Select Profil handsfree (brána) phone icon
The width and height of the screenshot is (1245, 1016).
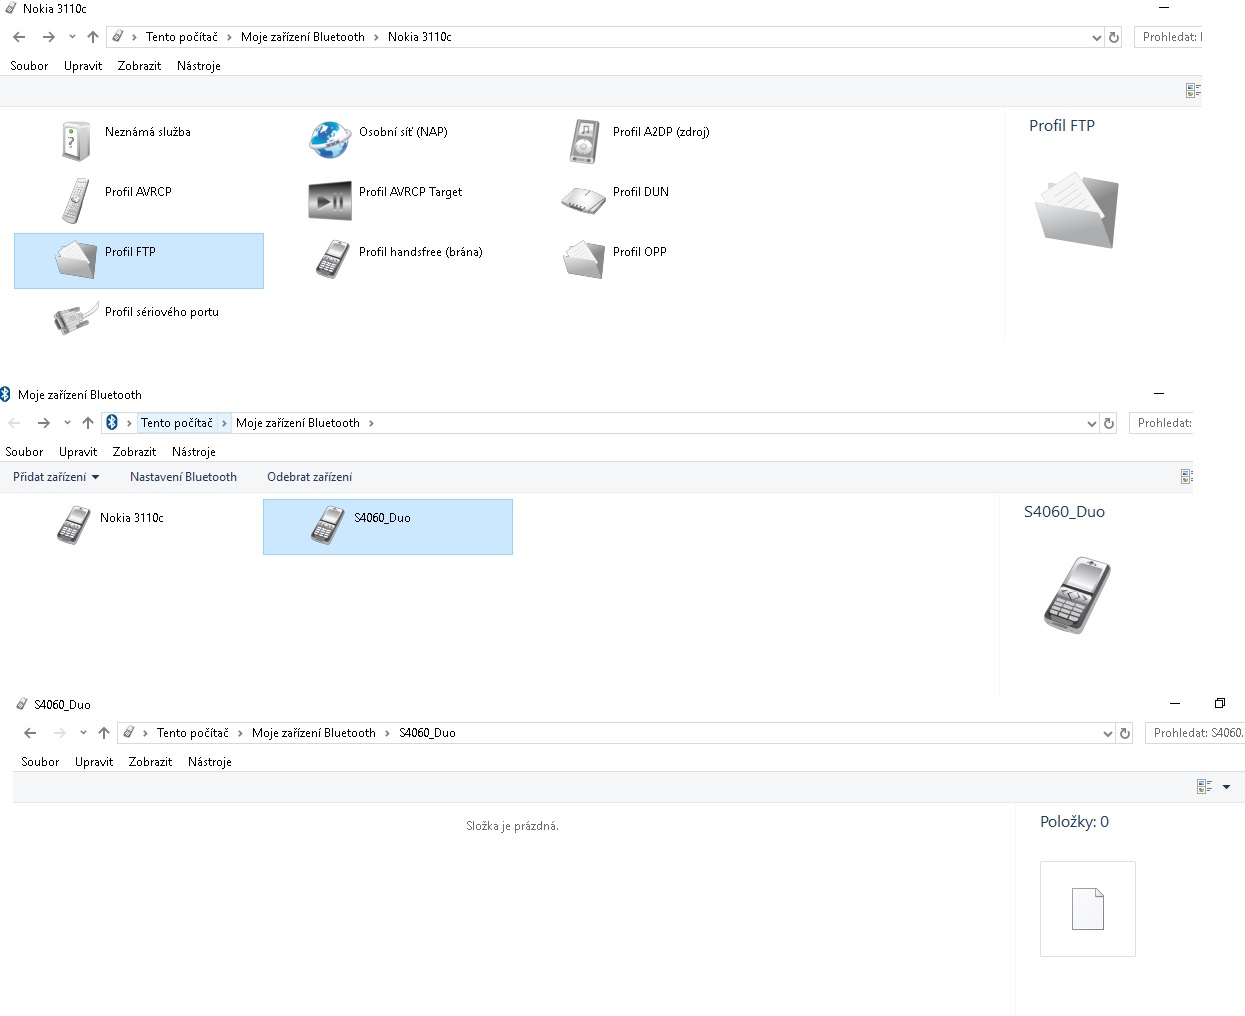click(331, 259)
